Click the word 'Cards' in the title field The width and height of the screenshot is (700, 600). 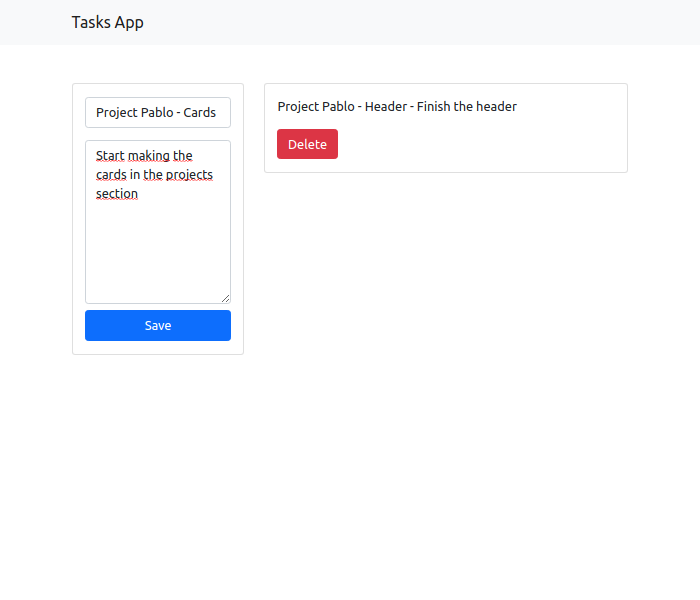pos(200,112)
